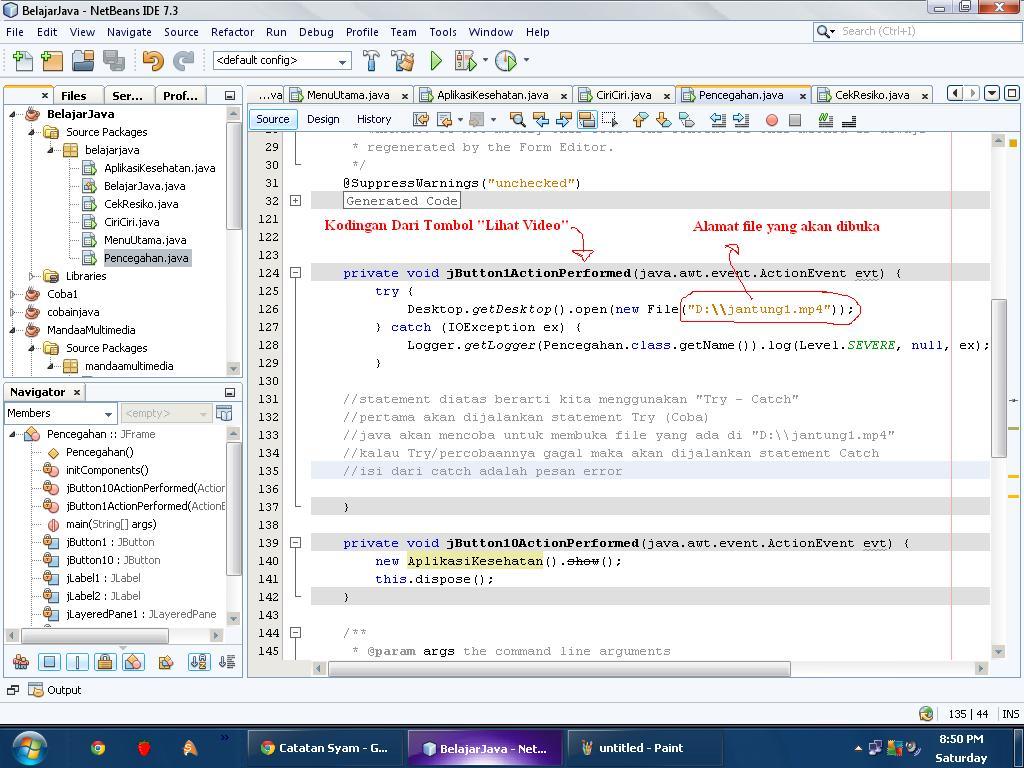Viewport: 1024px width, 768px height.
Task: Click the Undo arrow in the toolbar
Action: pos(152,61)
